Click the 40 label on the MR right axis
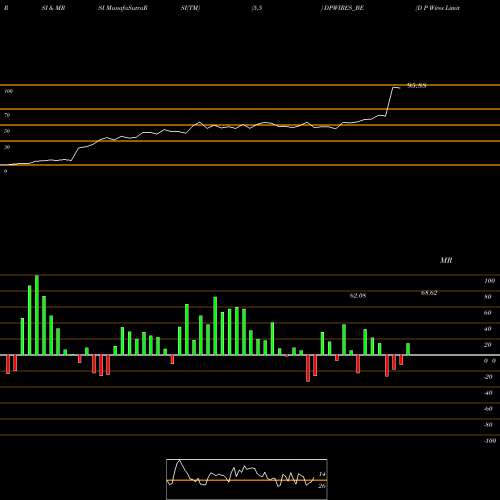The height and width of the screenshot is (500, 500). (x=488, y=329)
